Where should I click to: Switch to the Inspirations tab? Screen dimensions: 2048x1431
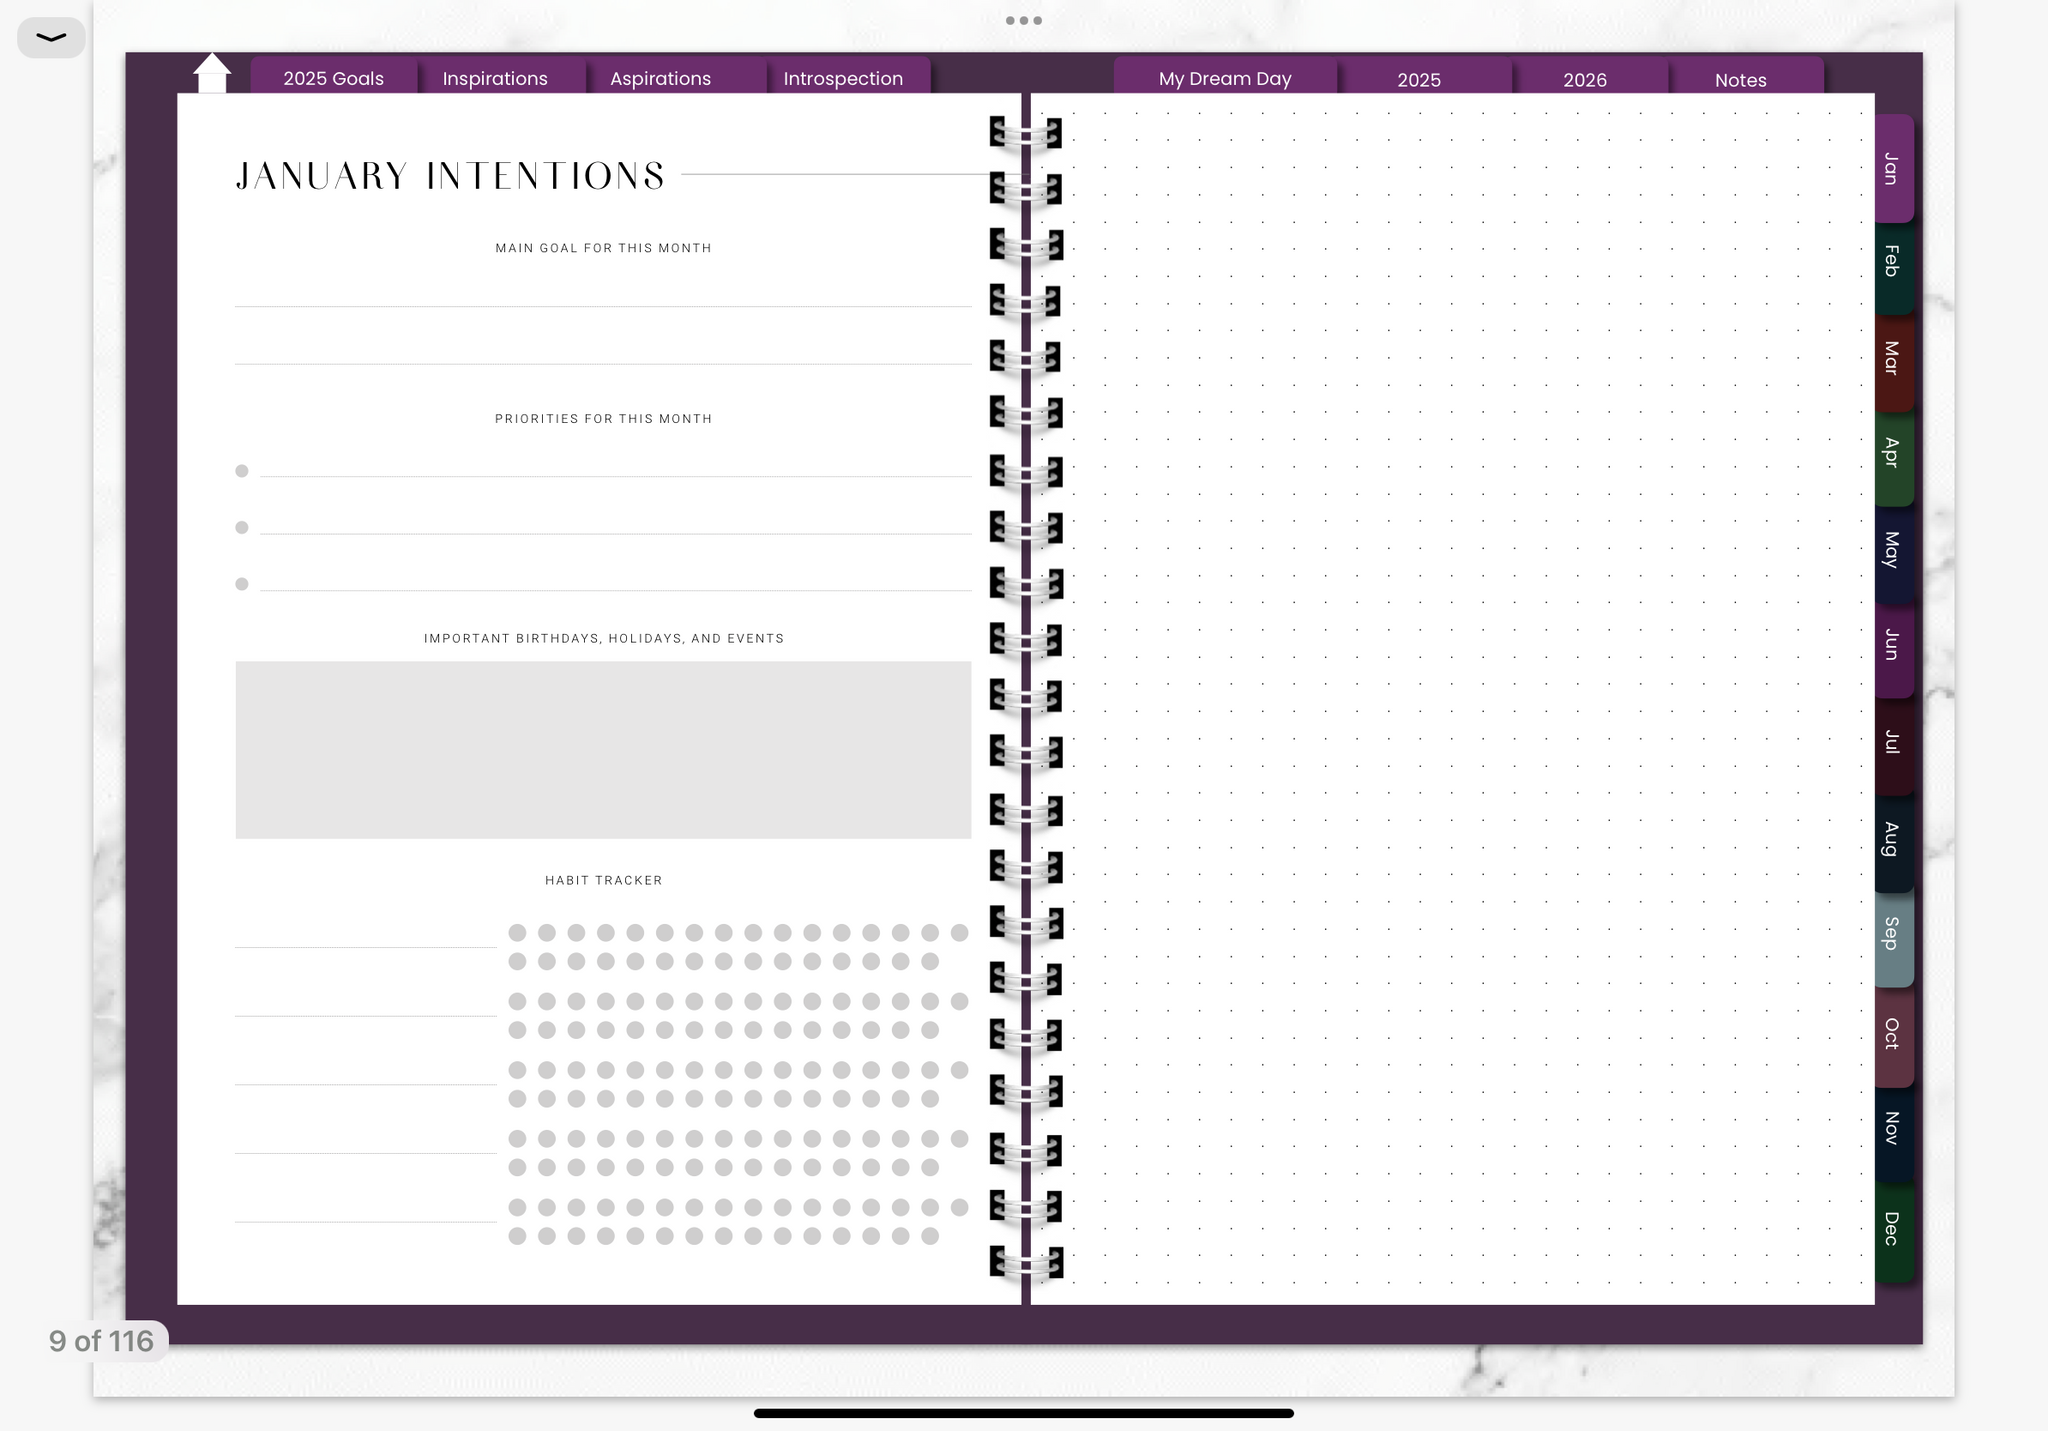point(495,78)
